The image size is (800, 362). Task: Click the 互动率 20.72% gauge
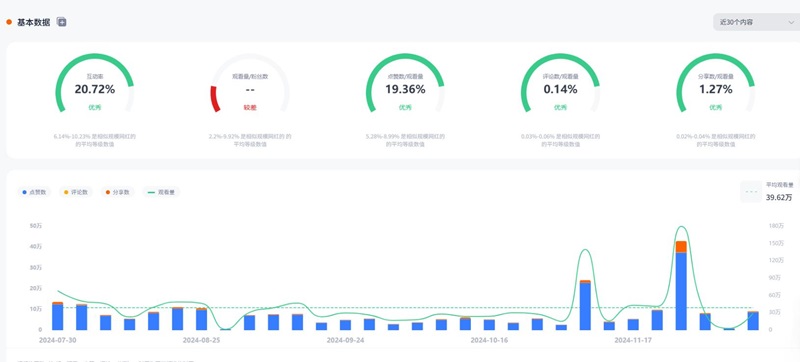94,83
